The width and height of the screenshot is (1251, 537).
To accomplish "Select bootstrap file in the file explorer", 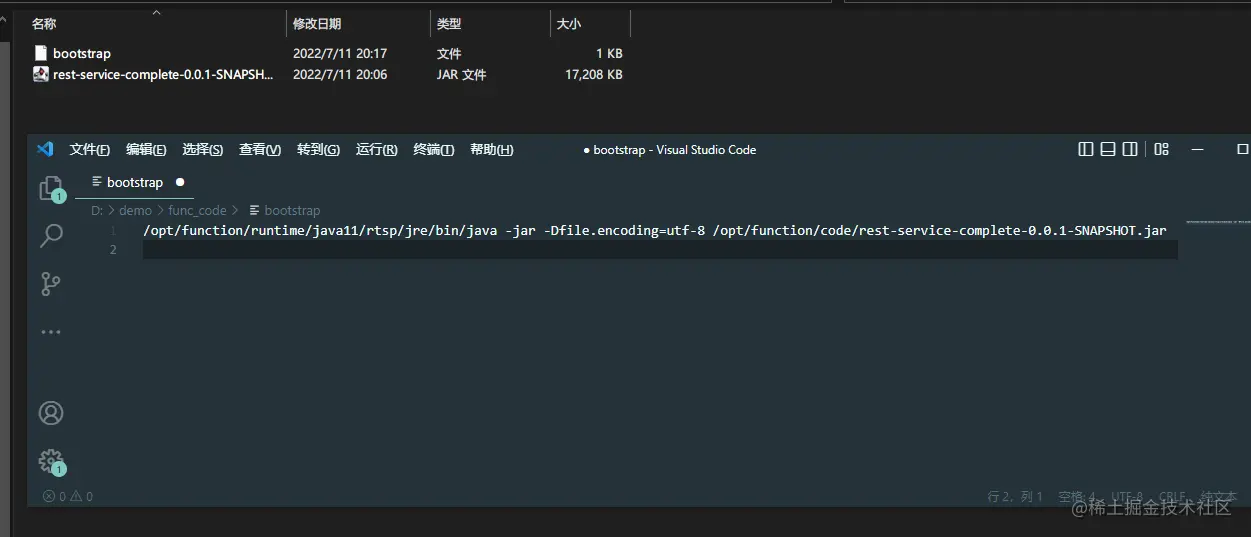I will pos(82,53).
